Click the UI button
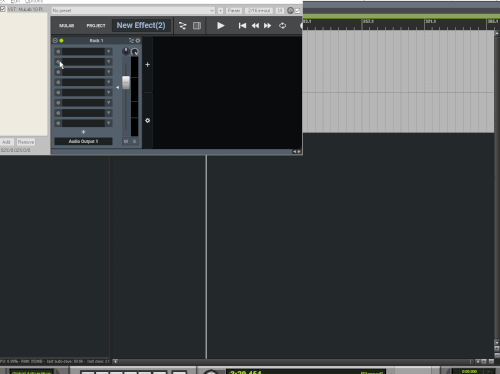Screen dimensions: 500x374 280,11
